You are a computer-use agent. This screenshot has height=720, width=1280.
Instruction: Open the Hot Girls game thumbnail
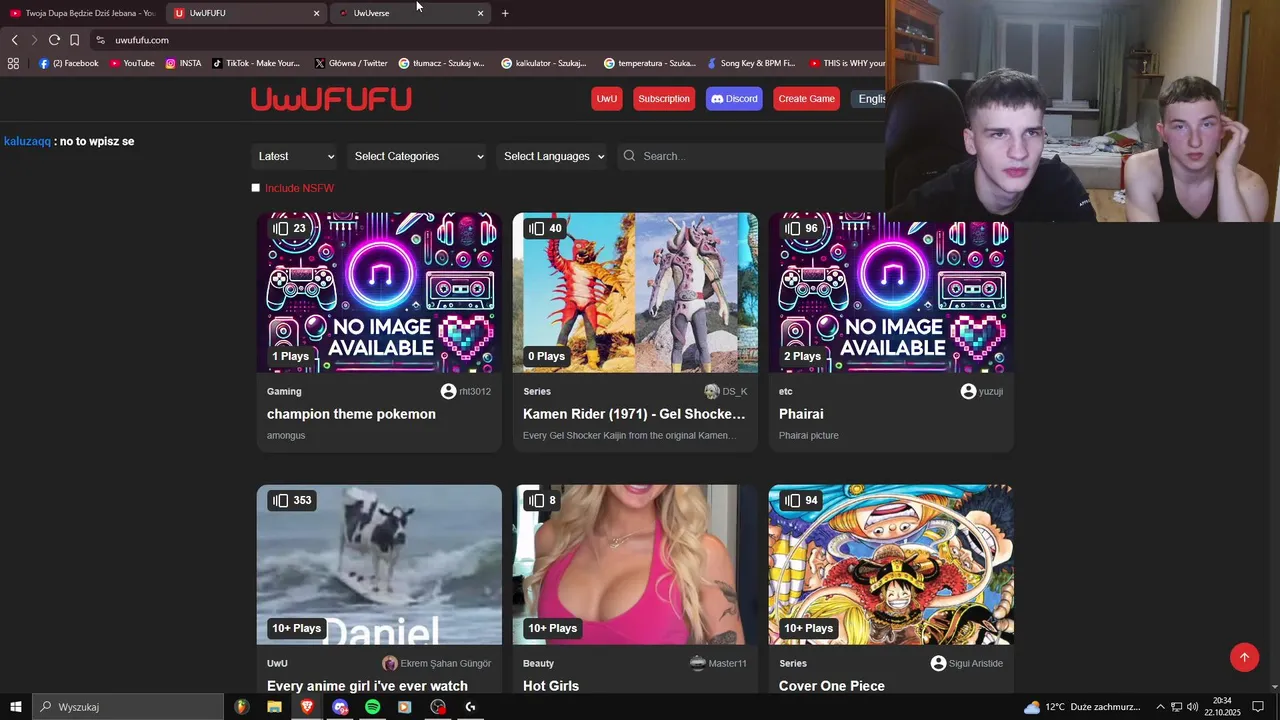point(635,565)
